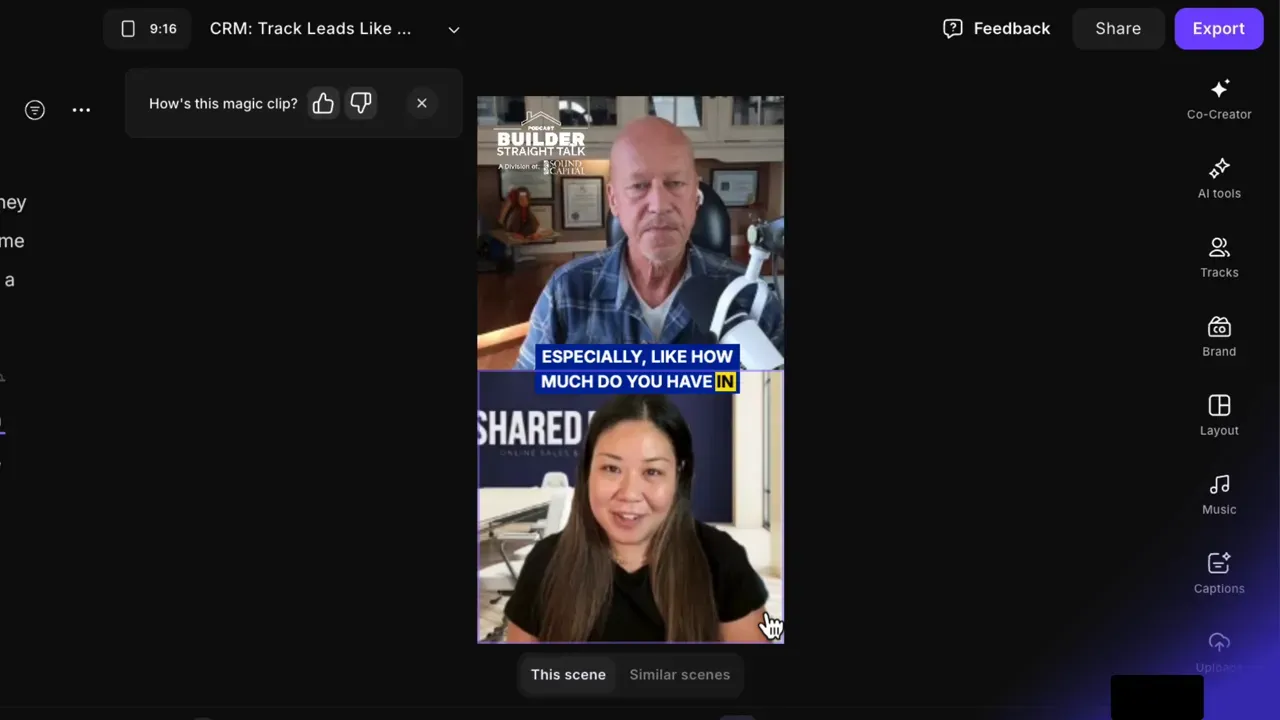Open the Captions panel
The width and height of the screenshot is (1280, 720).
(x=1219, y=574)
